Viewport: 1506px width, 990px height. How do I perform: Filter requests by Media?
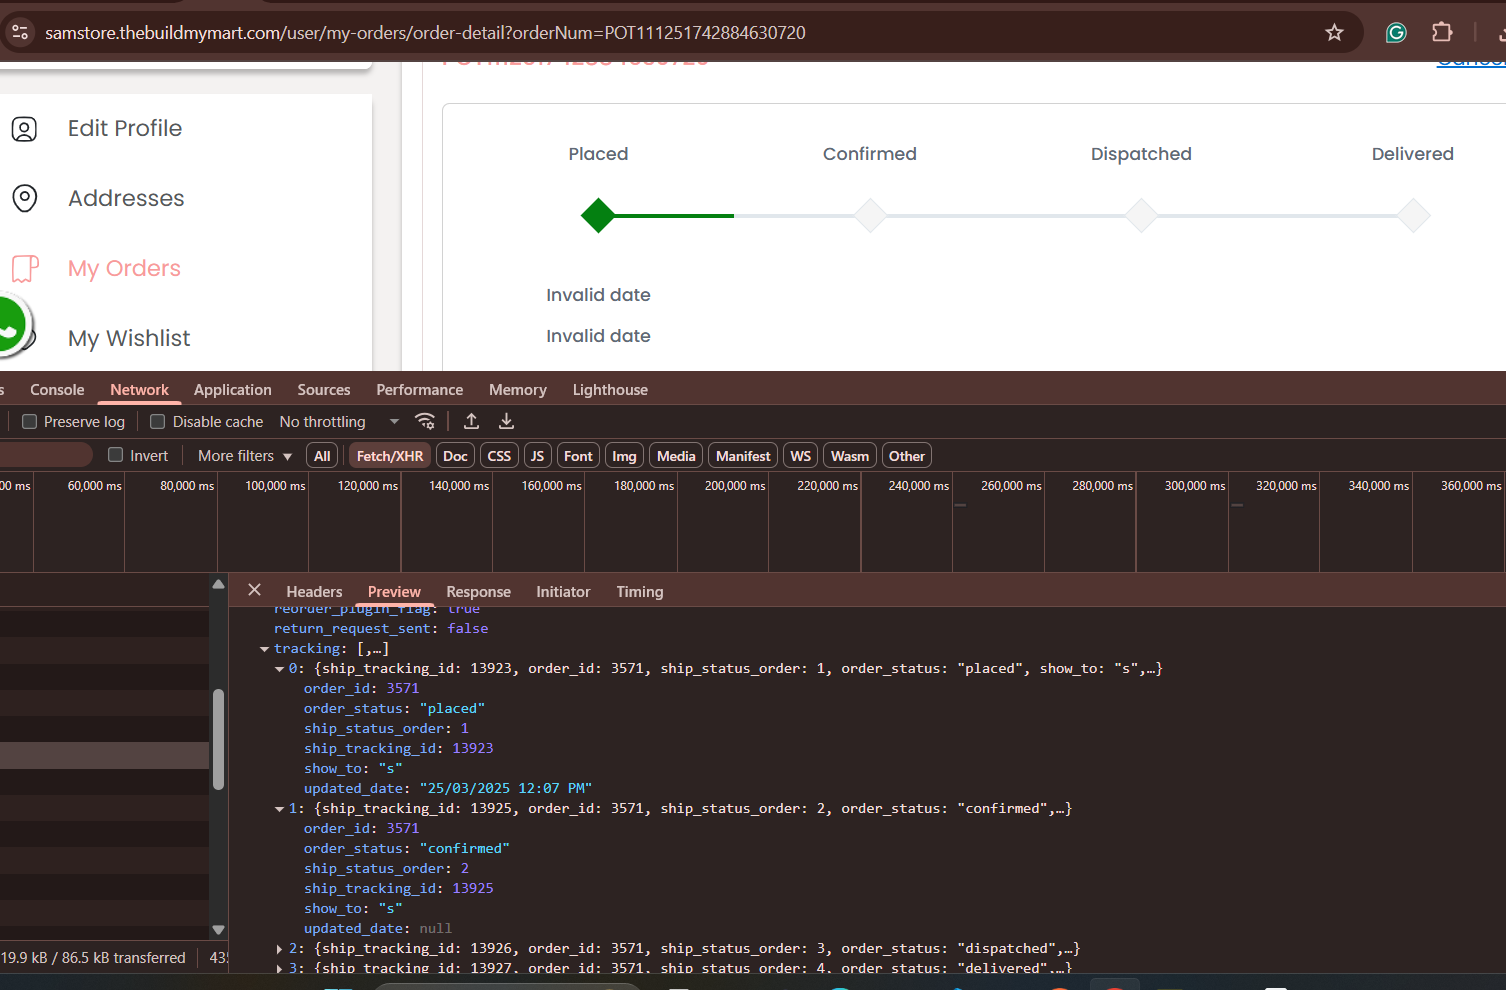coord(676,456)
